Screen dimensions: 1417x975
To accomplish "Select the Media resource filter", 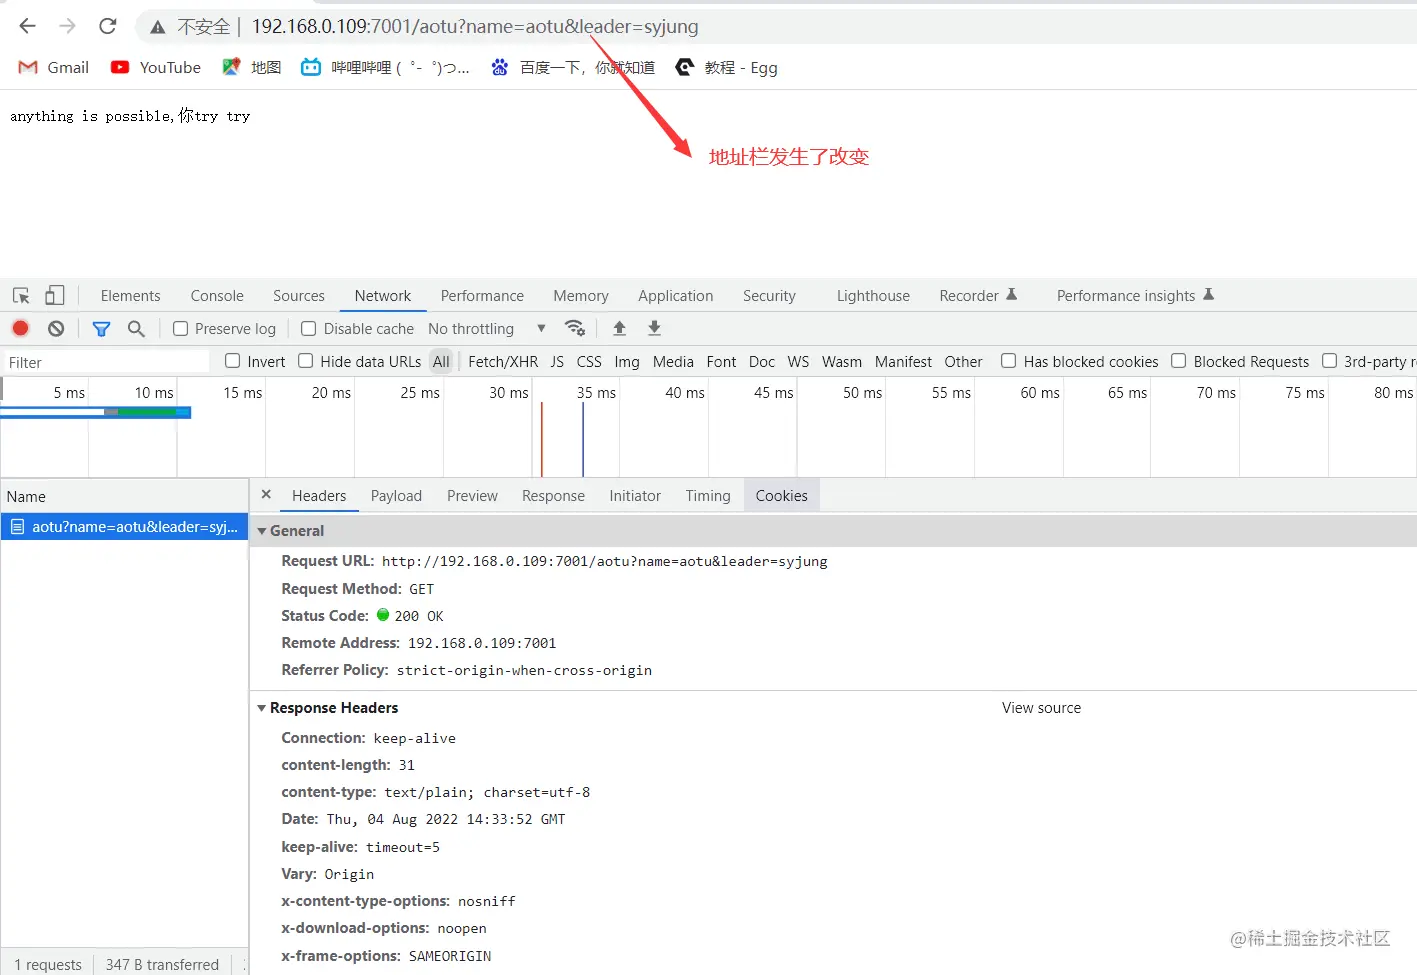I will (x=673, y=362).
